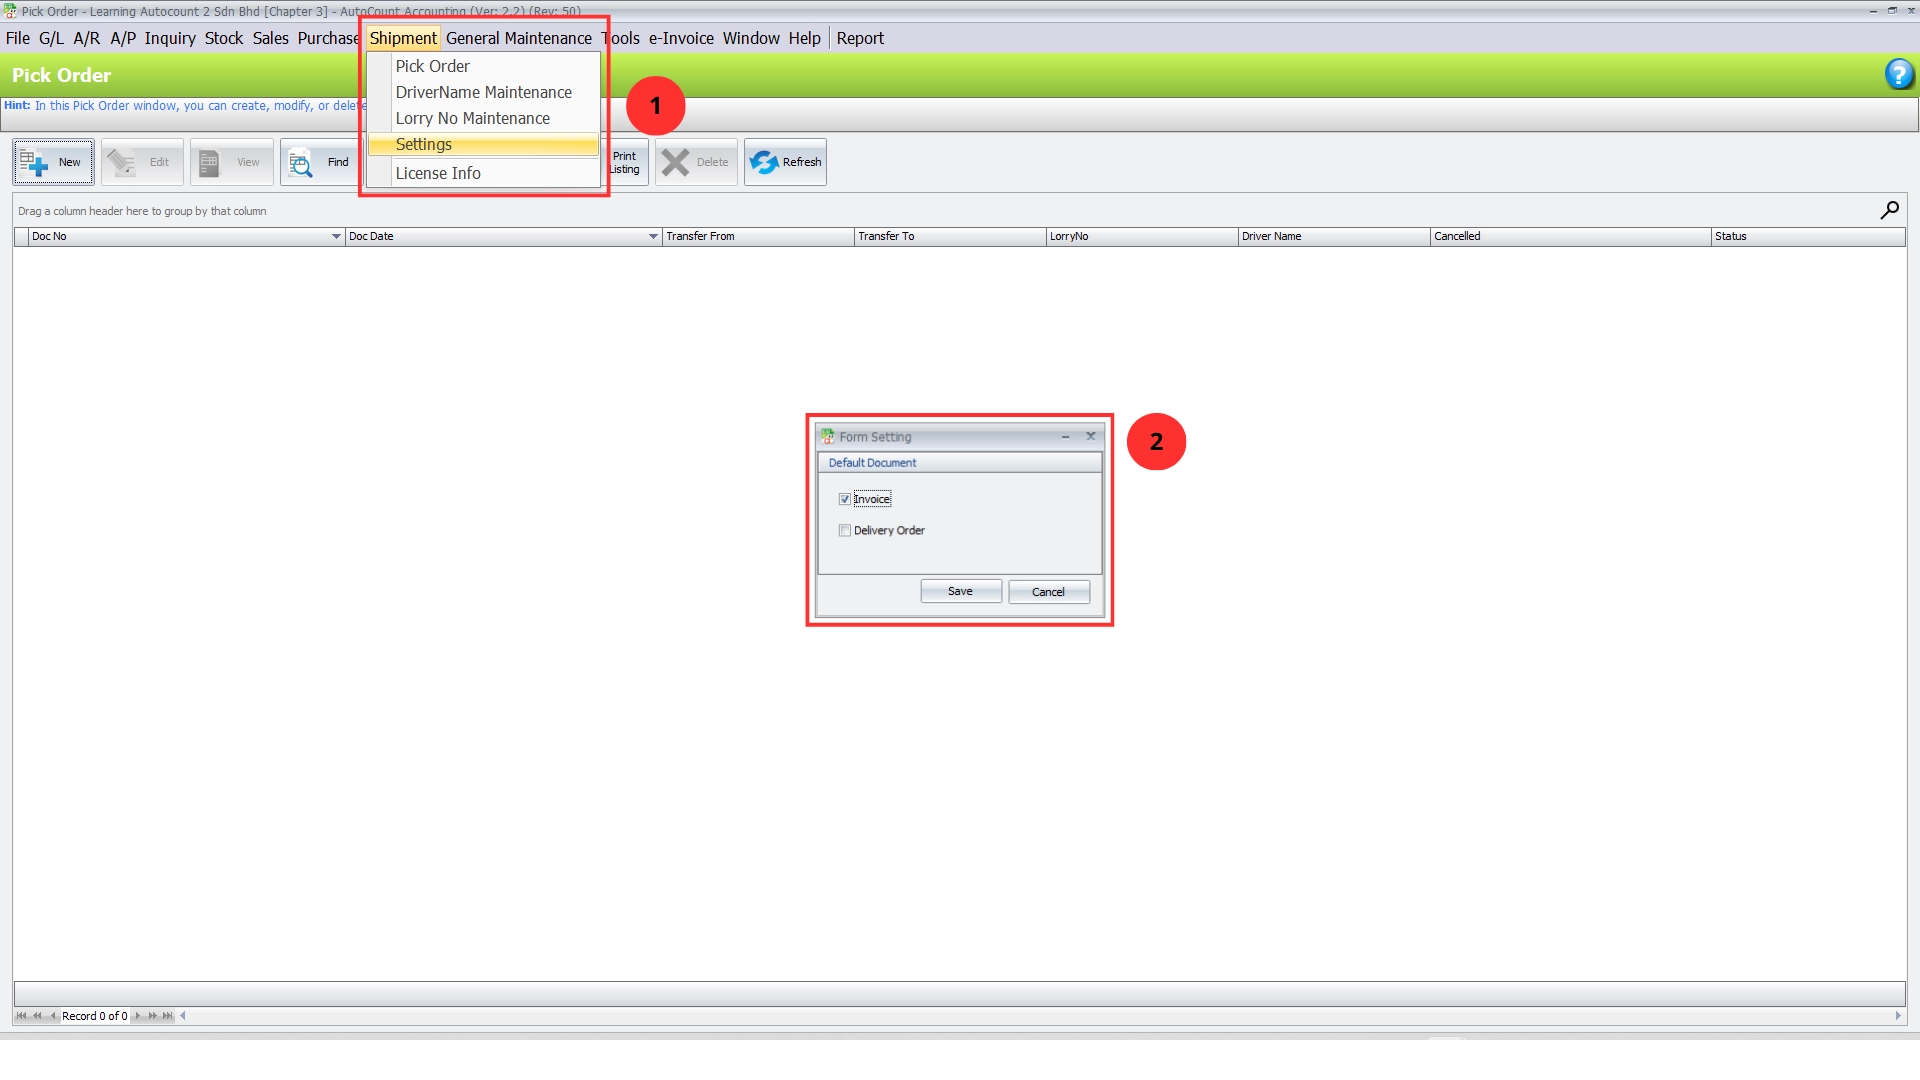Image resolution: width=1920 pixels, height=1080 pixels.
Task: Click the horizontal scrollbar left arrow
Action: point(183,1016)
